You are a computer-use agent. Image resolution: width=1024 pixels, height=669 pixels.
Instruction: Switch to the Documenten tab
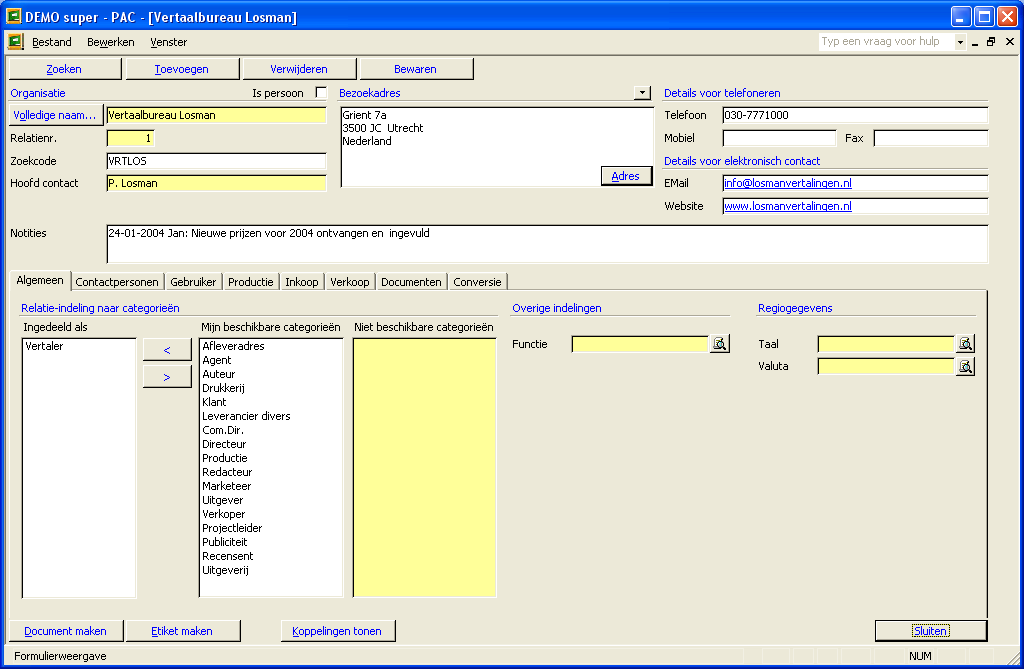[x=411, y=282]
